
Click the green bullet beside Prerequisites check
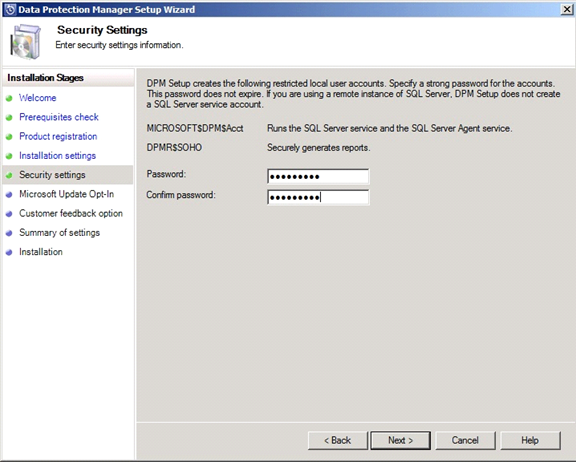coord(10,118)
